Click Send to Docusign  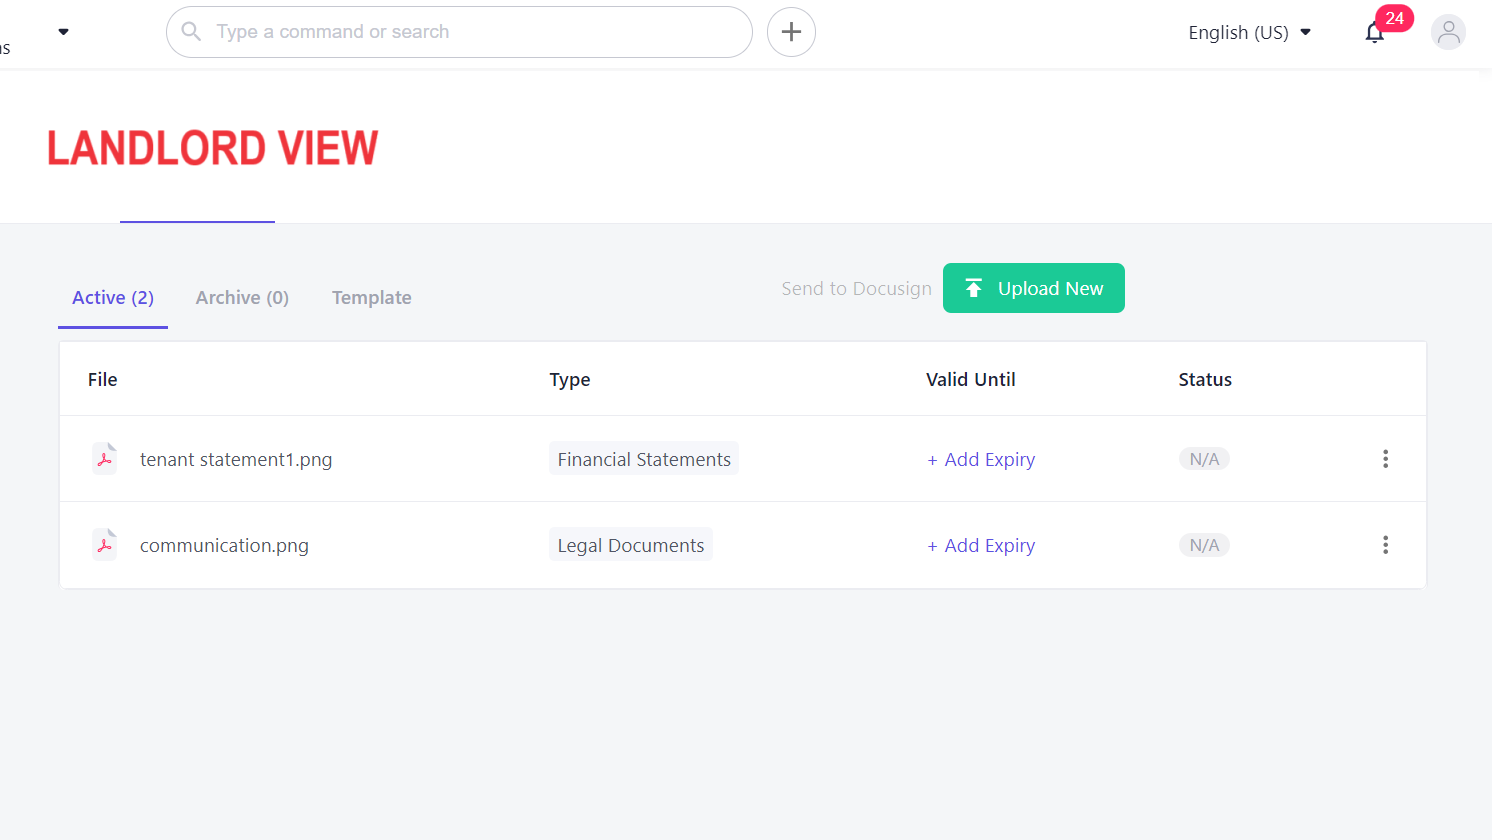coord(856,288)
